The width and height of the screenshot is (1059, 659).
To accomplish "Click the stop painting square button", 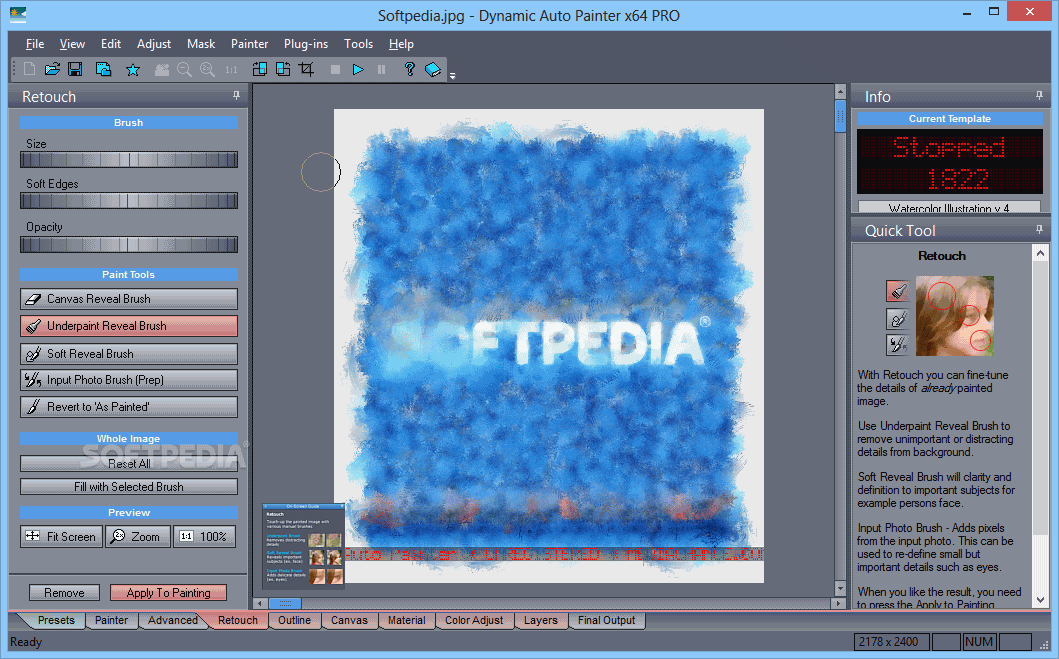I will [x=335, y=70].
